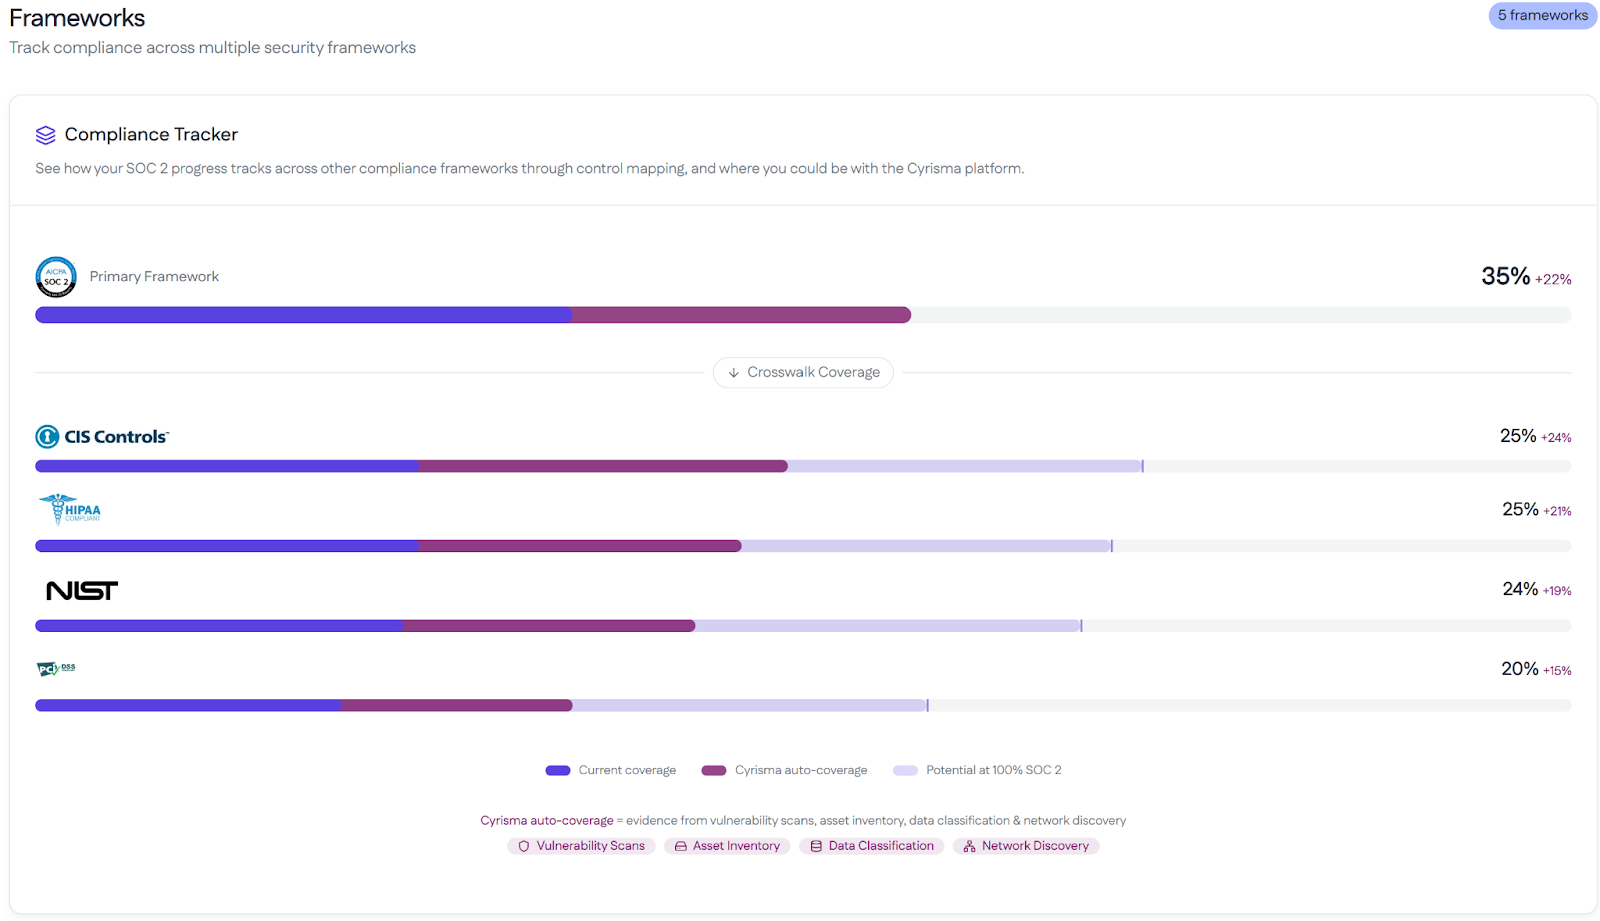The width and height of the screenshot is (1600, 921).
Task: Expand the Crosswalk Coverage section
Action: (x=802, y=372)
